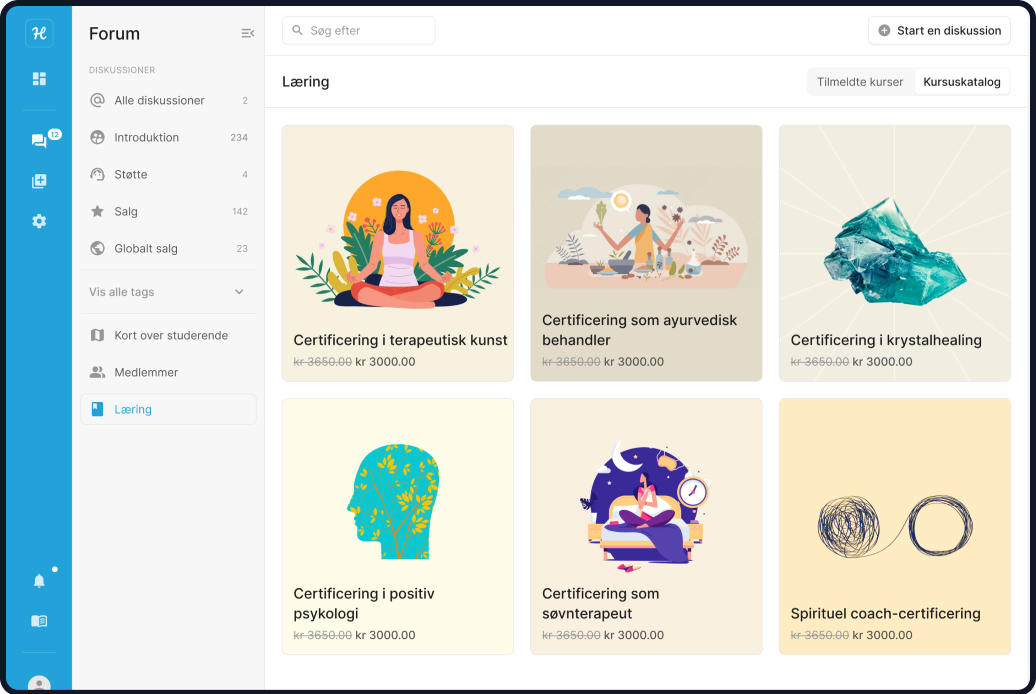Expand the Vis alle tags chevron
The image size is (1036, 694).
point(239,292)
